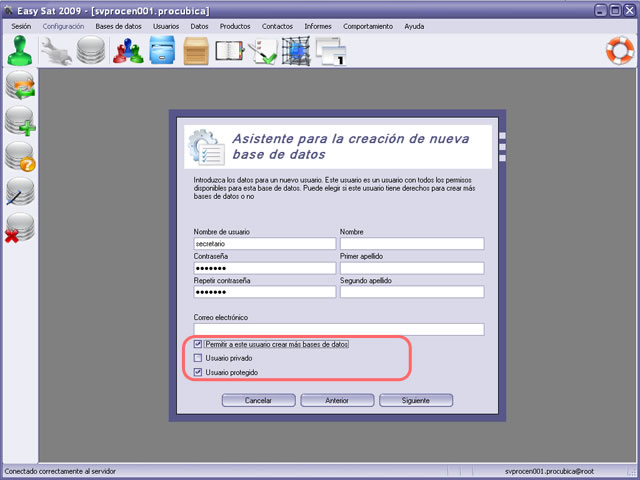Open the wrench configuration tool icon
Viewport: 640px width, 480px height.
tap(56, 51)
